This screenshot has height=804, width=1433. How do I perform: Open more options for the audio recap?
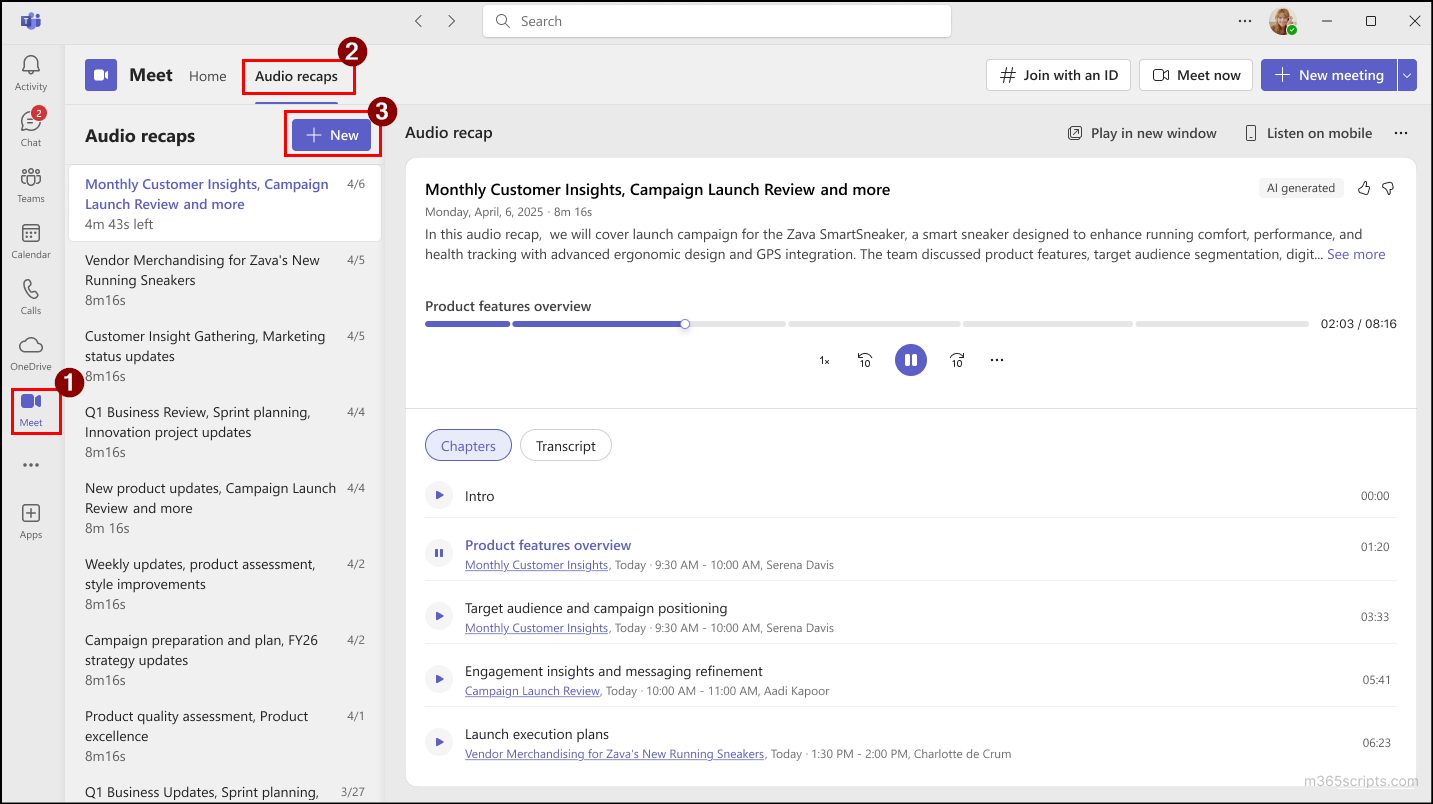pyautogui.click(x=1400, y=132)
